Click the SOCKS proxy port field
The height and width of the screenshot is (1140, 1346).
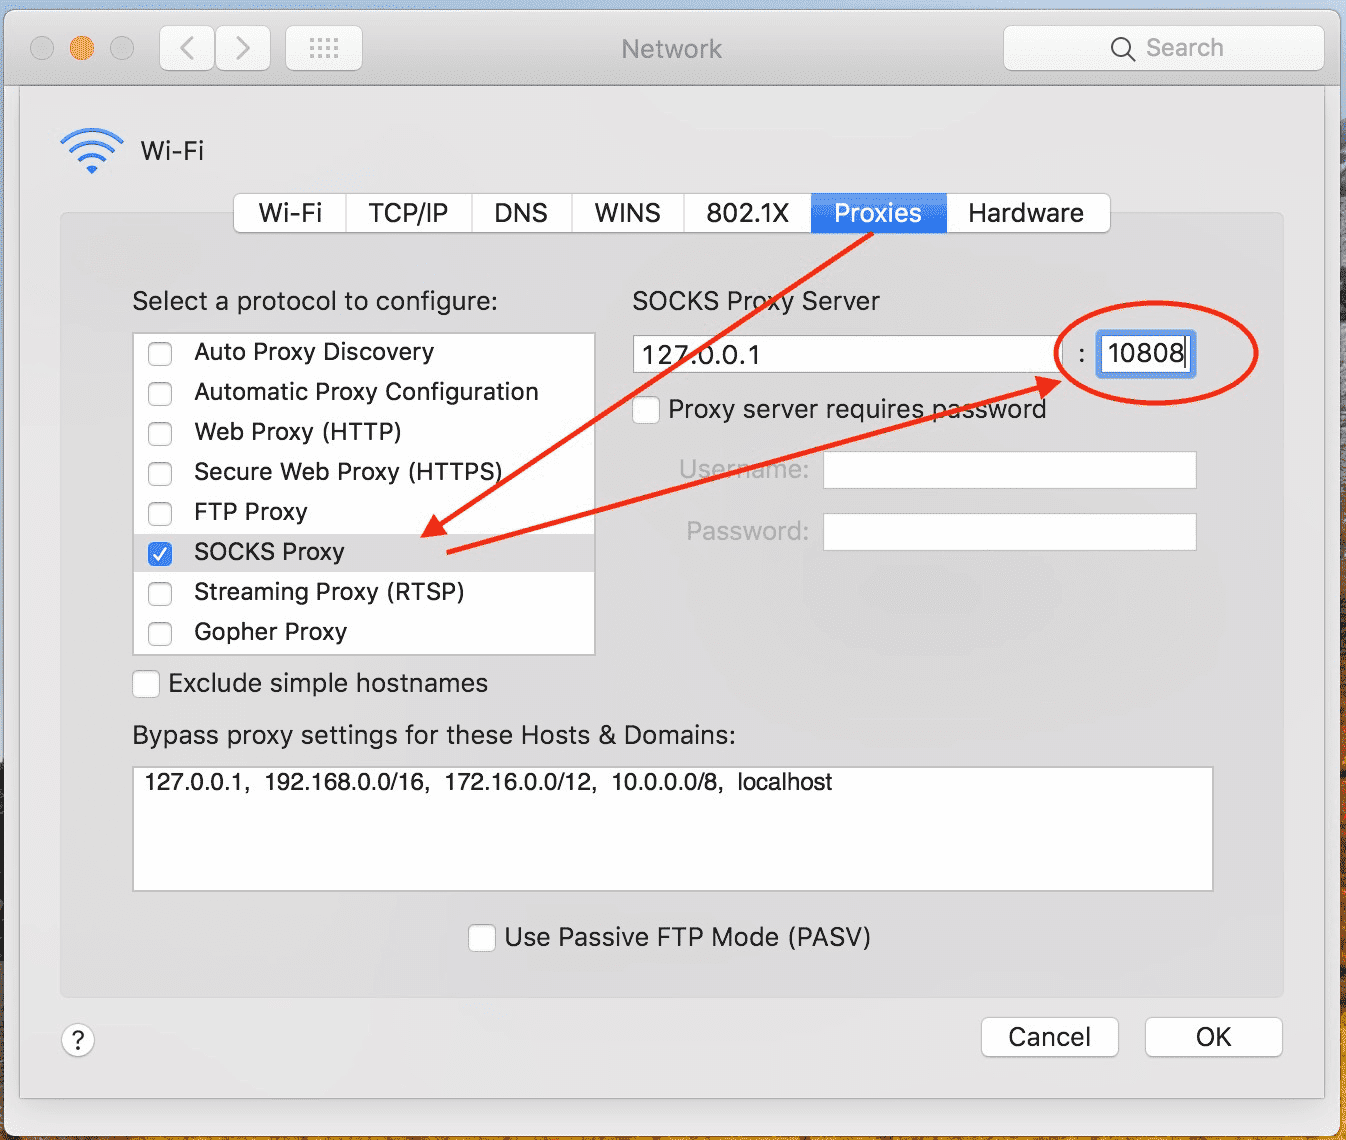pos(1145,354)
